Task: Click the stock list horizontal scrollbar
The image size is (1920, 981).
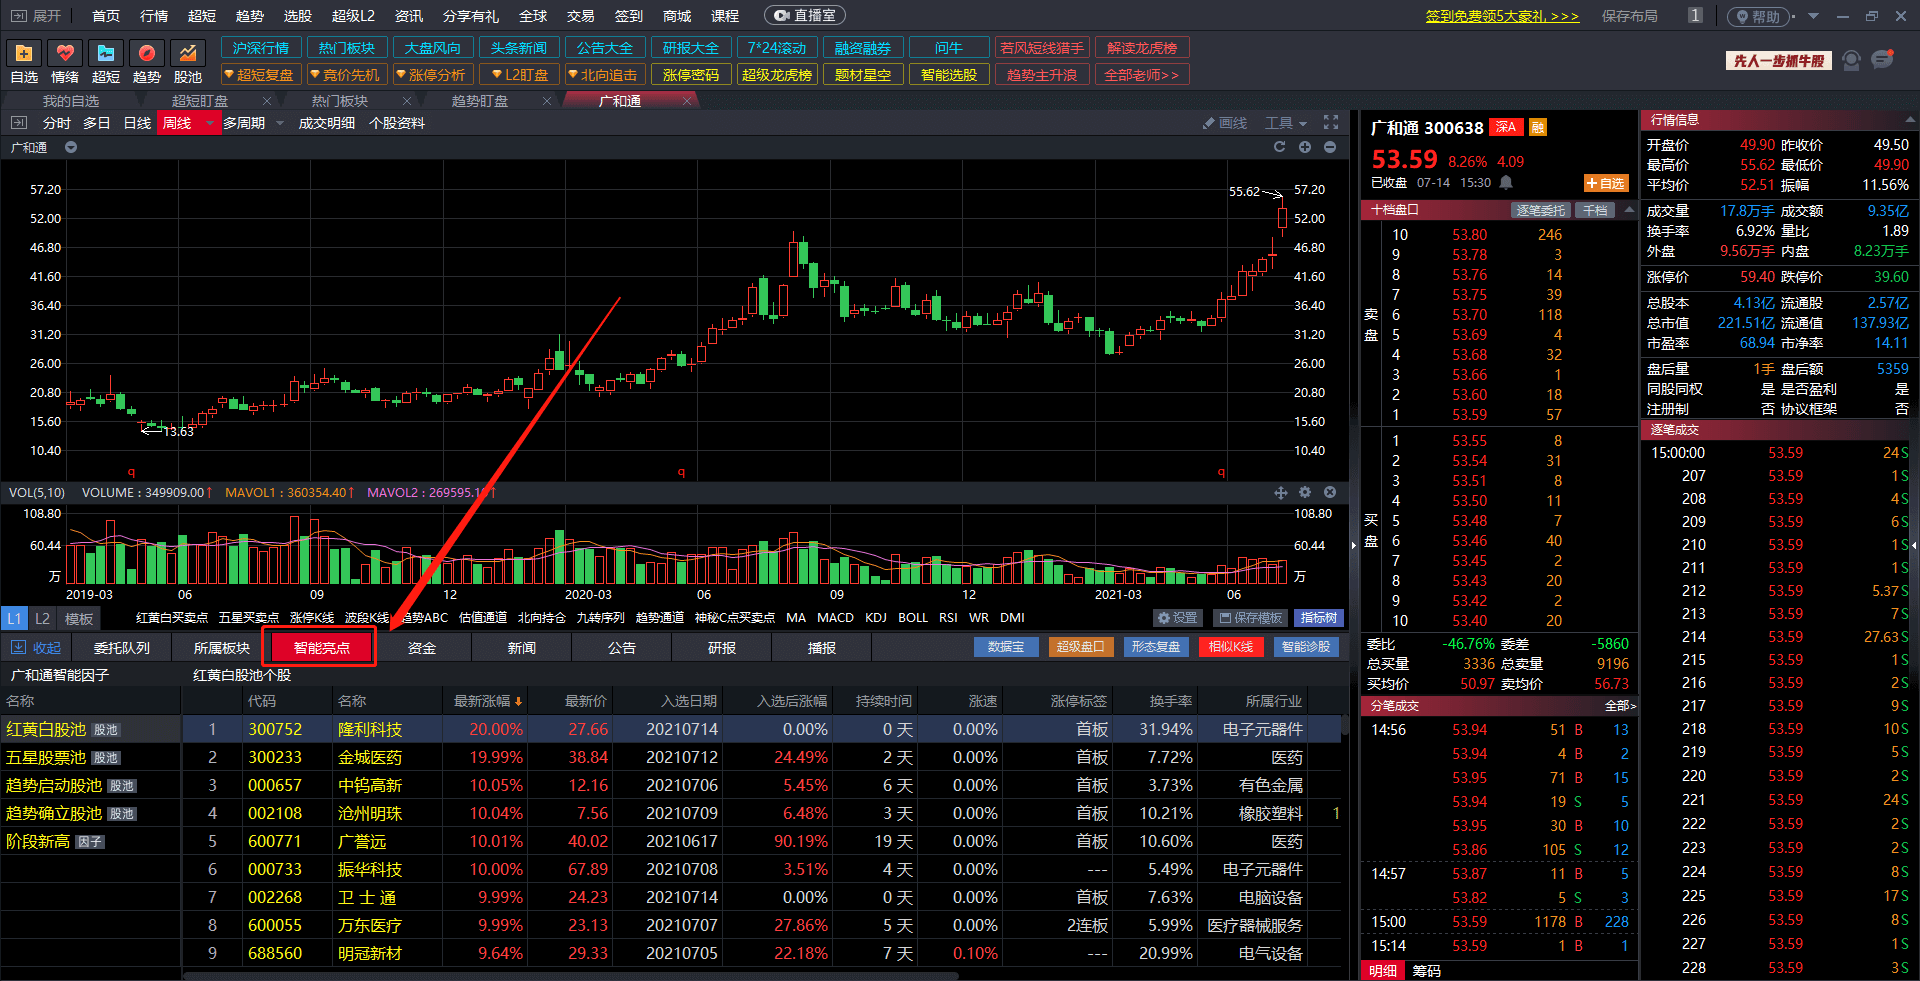Action: click(570, 976)
